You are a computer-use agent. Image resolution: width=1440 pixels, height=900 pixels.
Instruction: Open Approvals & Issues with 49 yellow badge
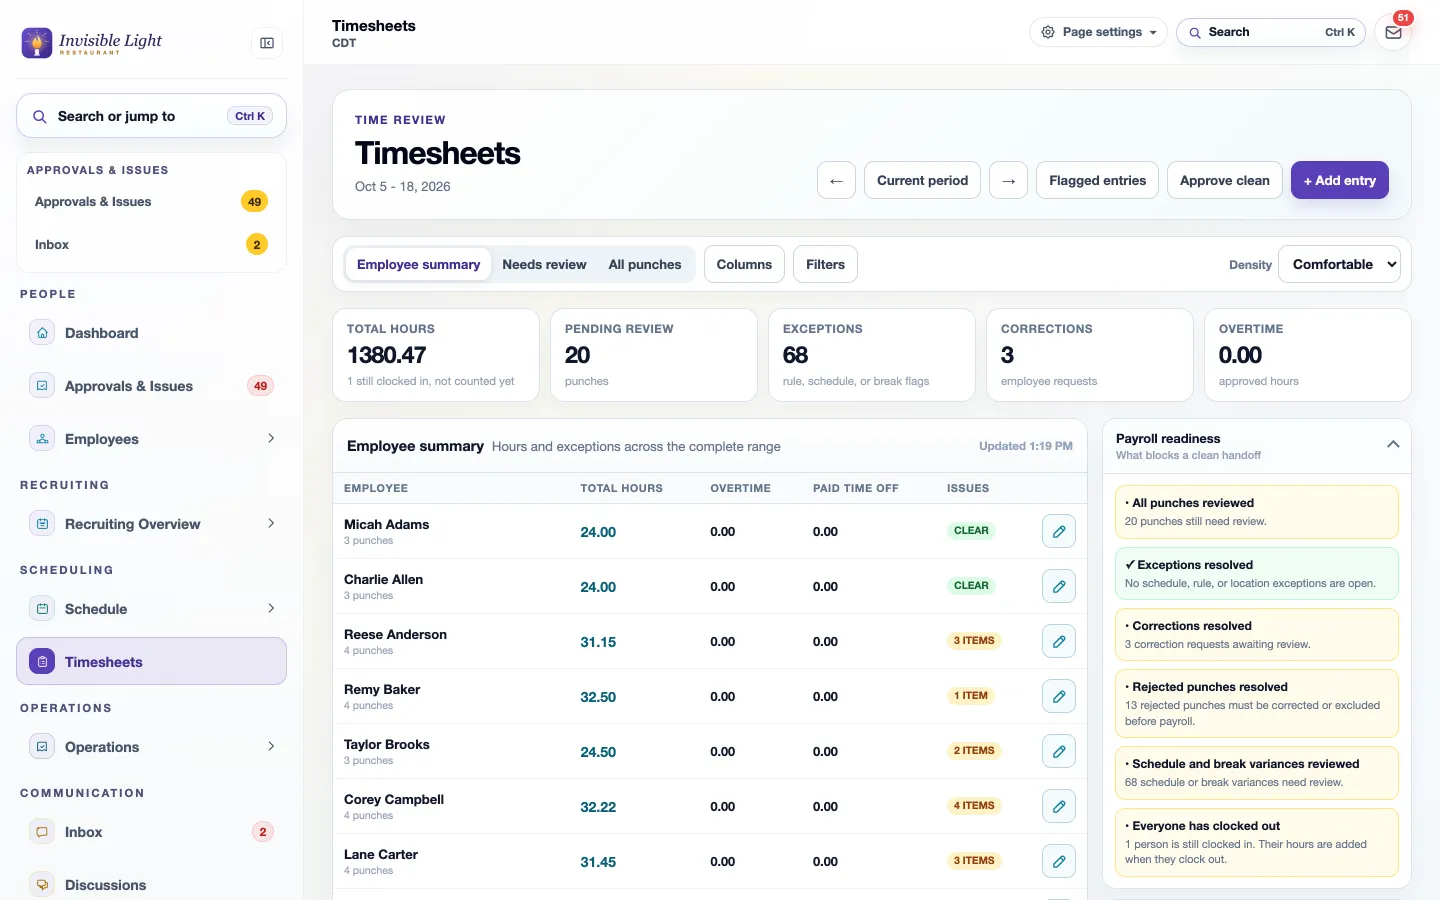coord(152,202)
